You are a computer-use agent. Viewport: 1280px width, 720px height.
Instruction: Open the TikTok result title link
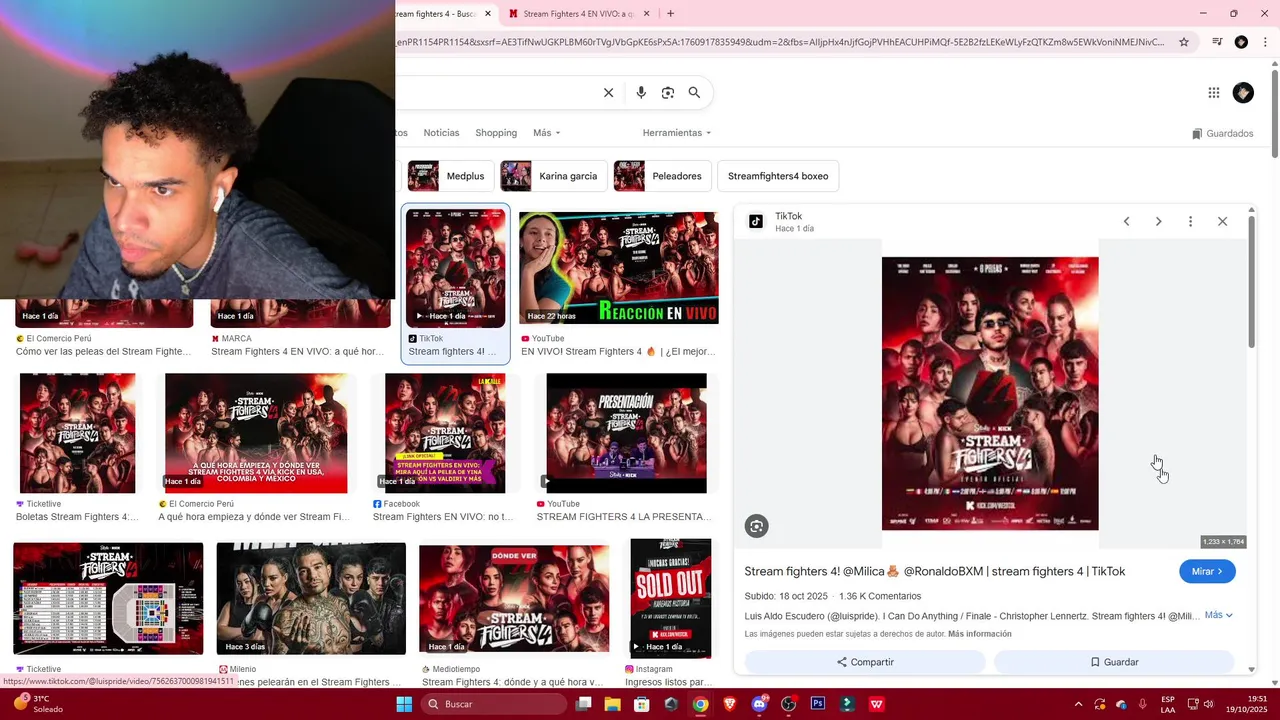[x=935, y=572]
